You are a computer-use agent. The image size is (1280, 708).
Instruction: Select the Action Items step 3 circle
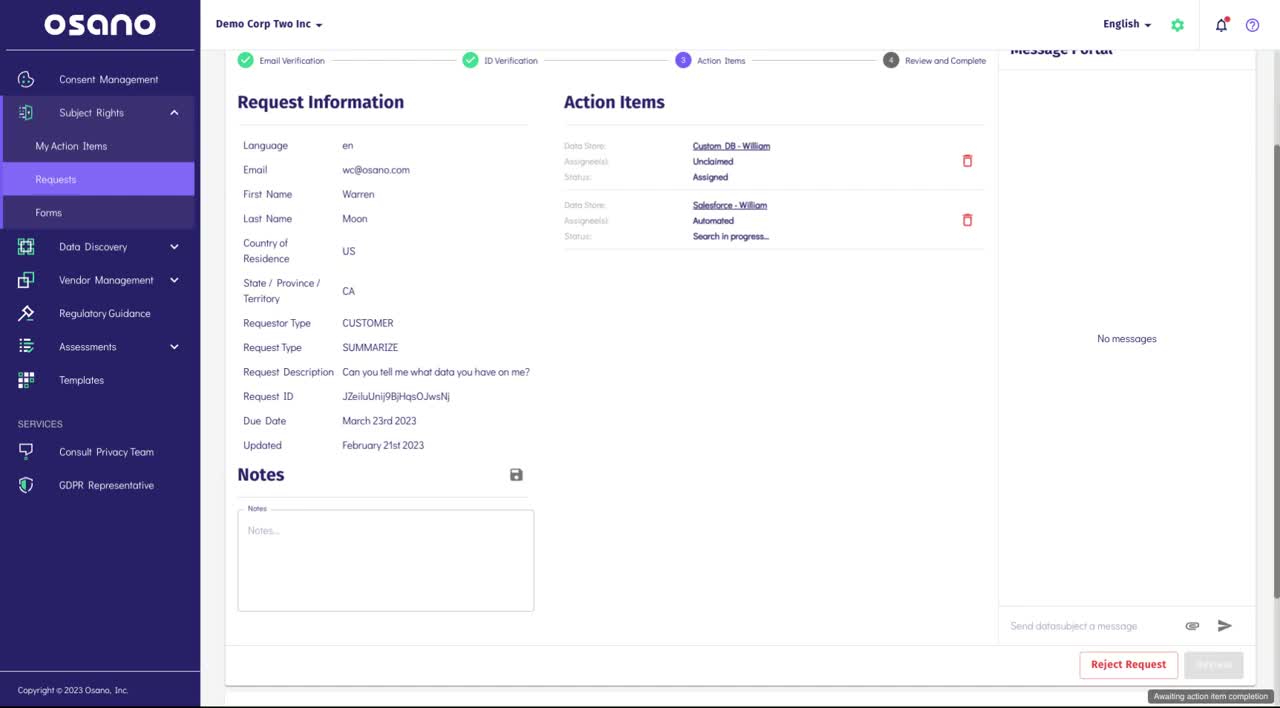click(x=683, y=60)
